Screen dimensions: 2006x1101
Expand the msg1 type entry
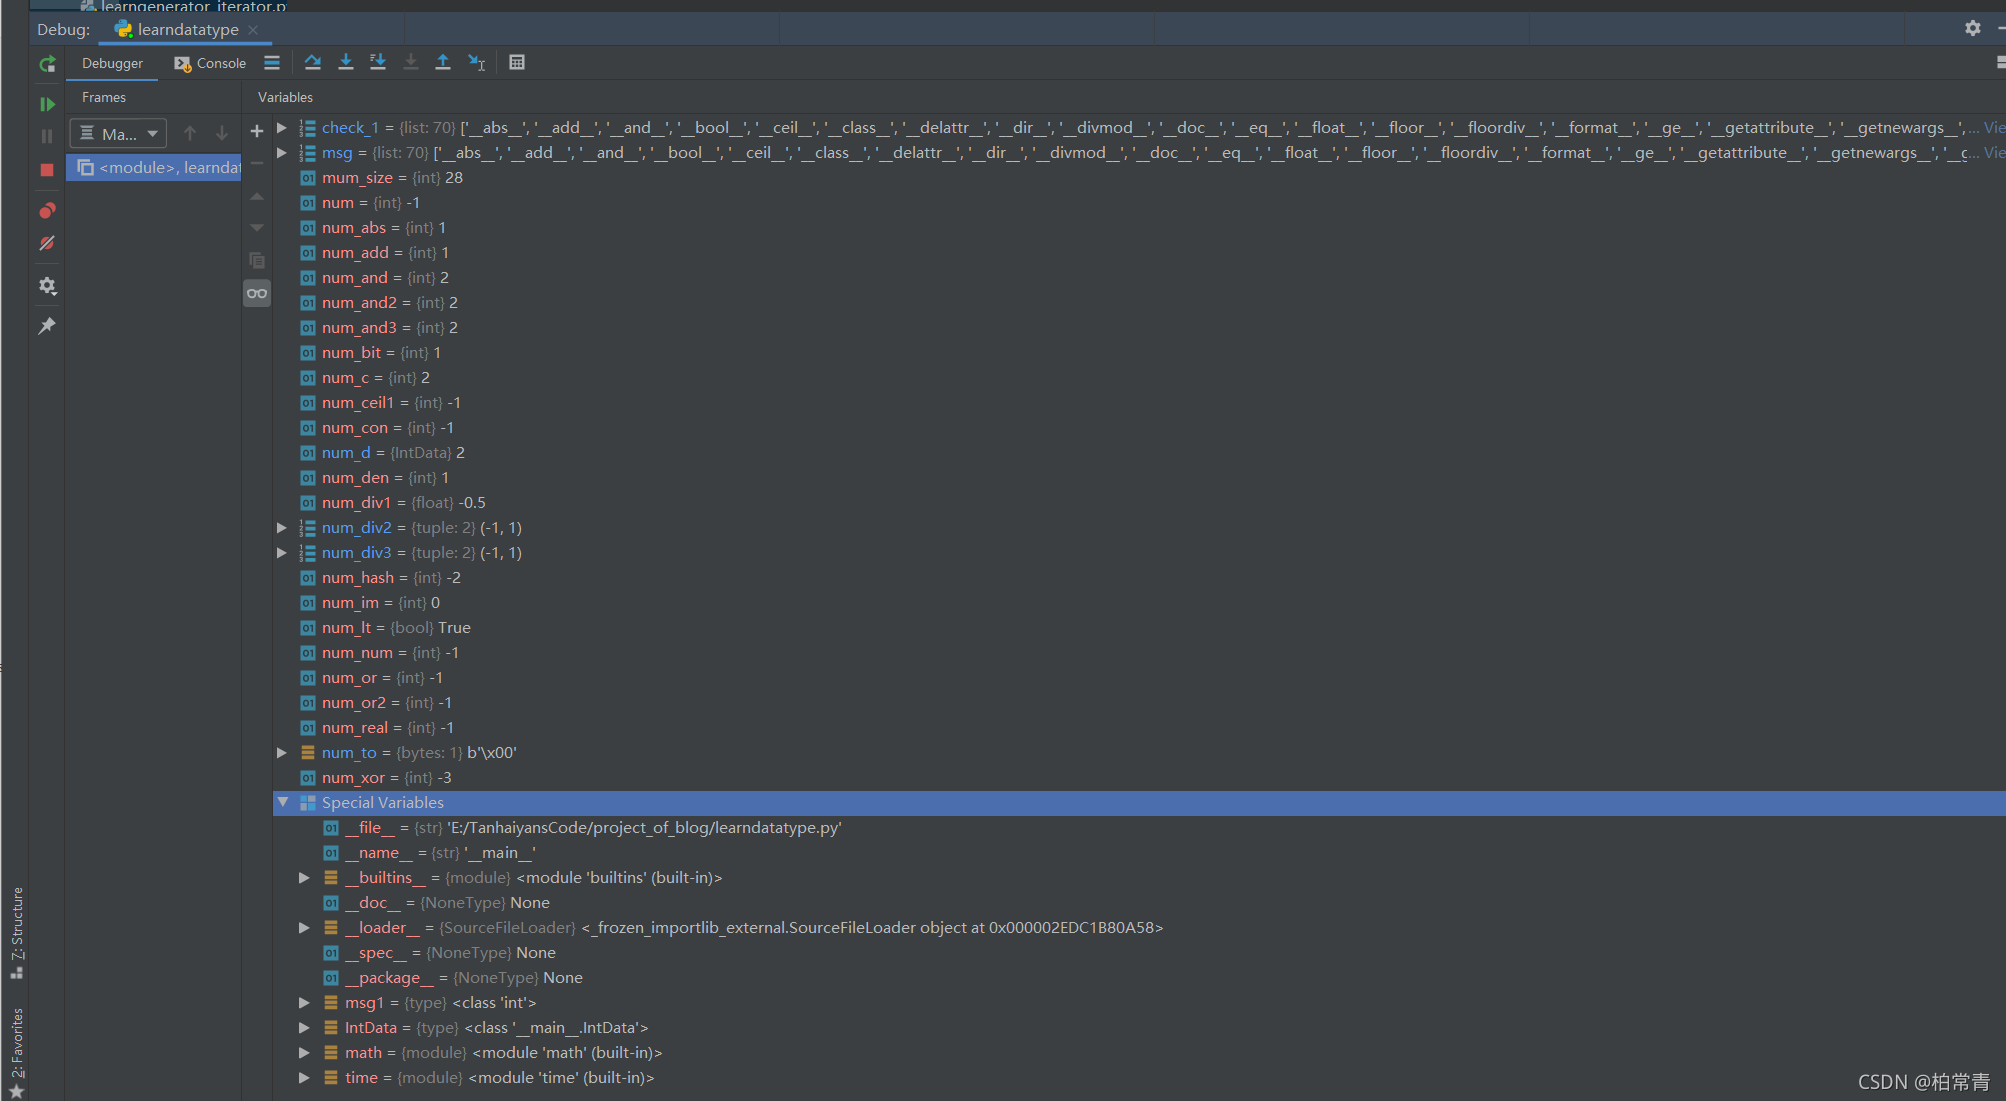(304, 1003)
